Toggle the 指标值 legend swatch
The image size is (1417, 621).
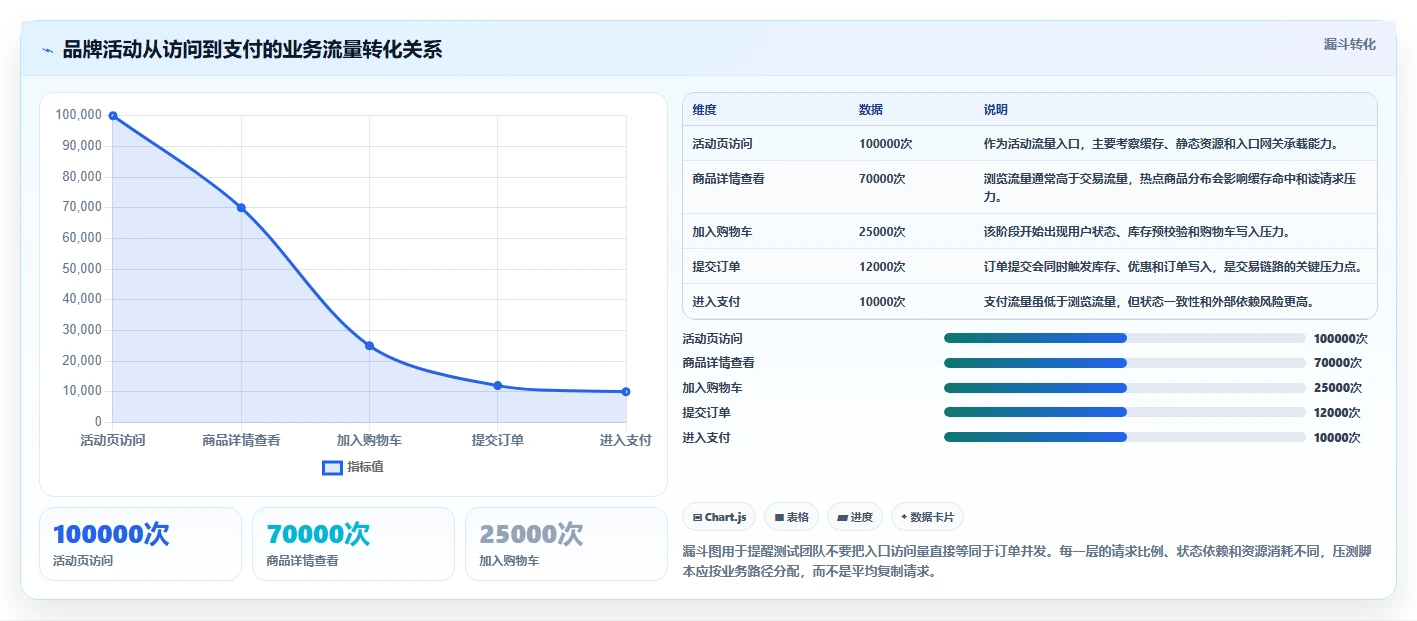coord(332,467)
